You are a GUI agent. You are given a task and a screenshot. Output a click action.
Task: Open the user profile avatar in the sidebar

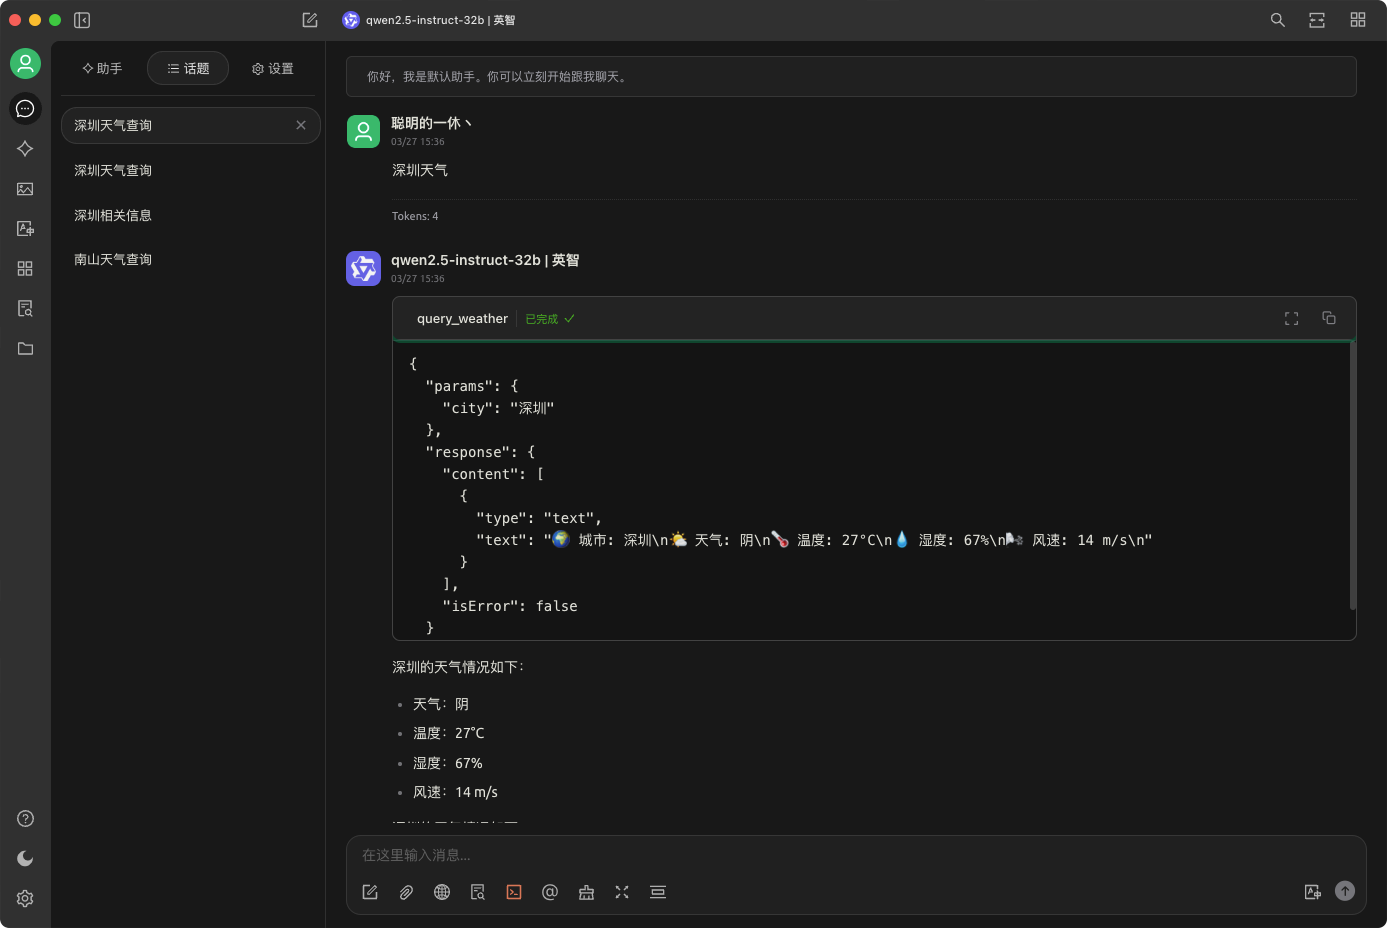click(25, 64)
